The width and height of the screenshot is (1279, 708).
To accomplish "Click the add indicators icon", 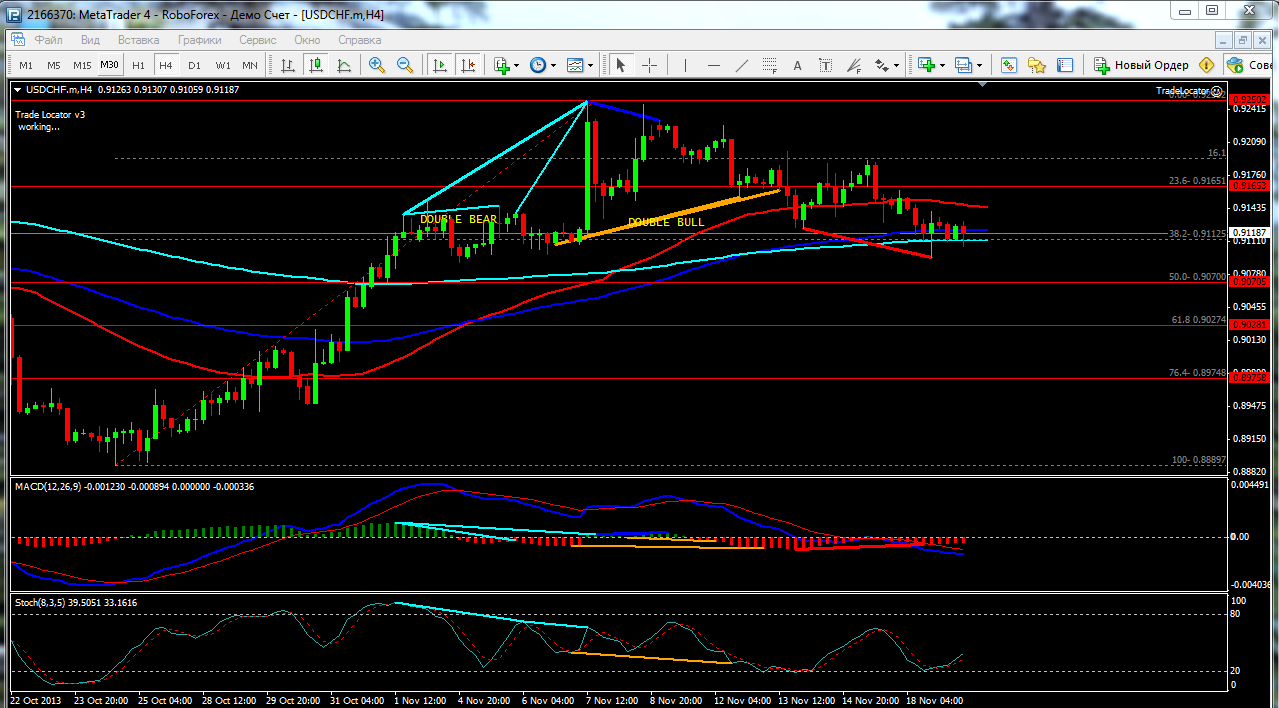I will pyautogui.click(x=501, y=65).
